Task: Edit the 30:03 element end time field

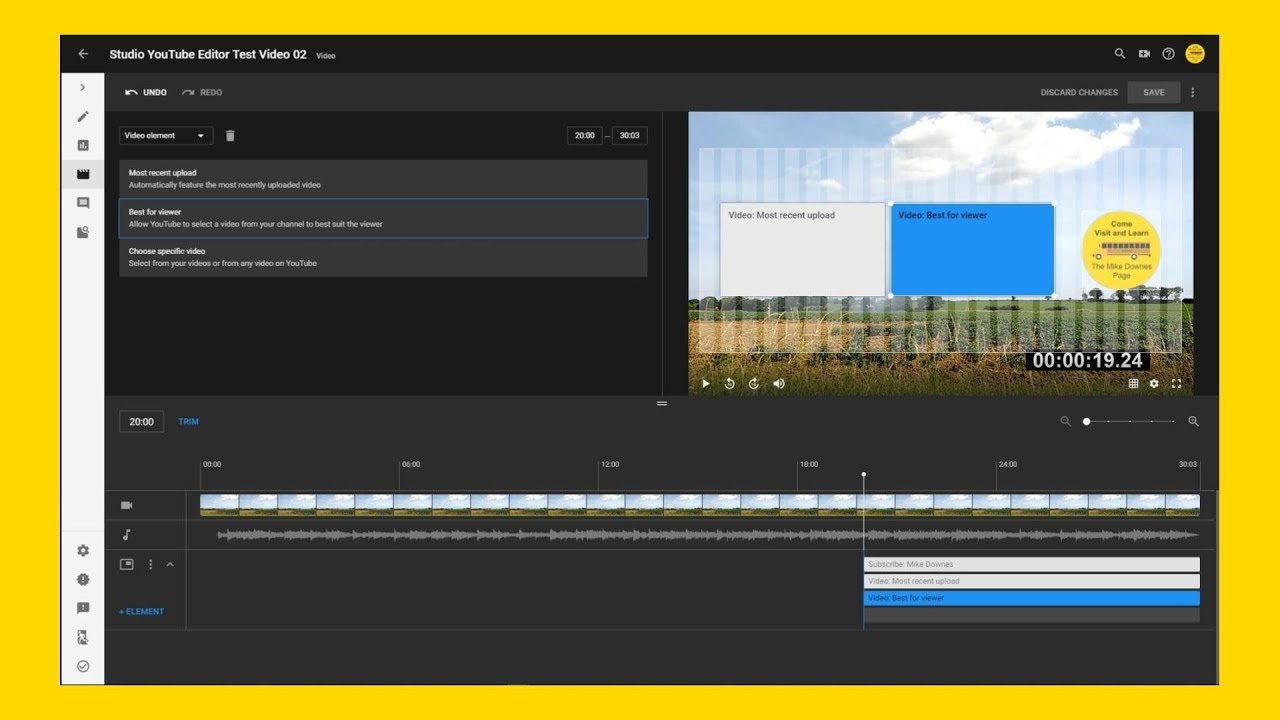Action: pyautogui.click(x=629, y=135)
